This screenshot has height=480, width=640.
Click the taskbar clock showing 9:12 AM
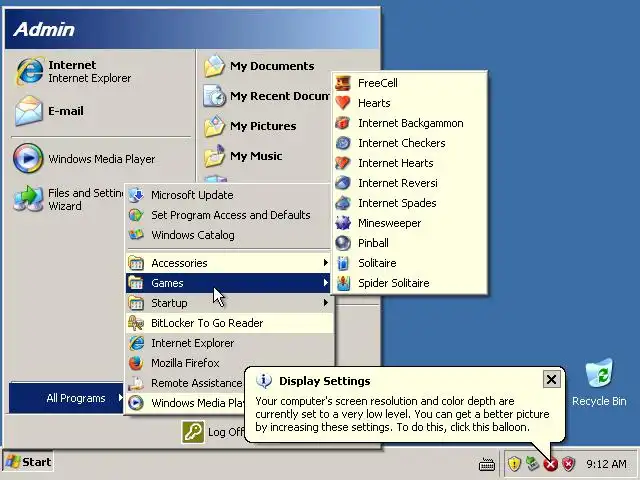pyautogui.click(x=606, y=464)
